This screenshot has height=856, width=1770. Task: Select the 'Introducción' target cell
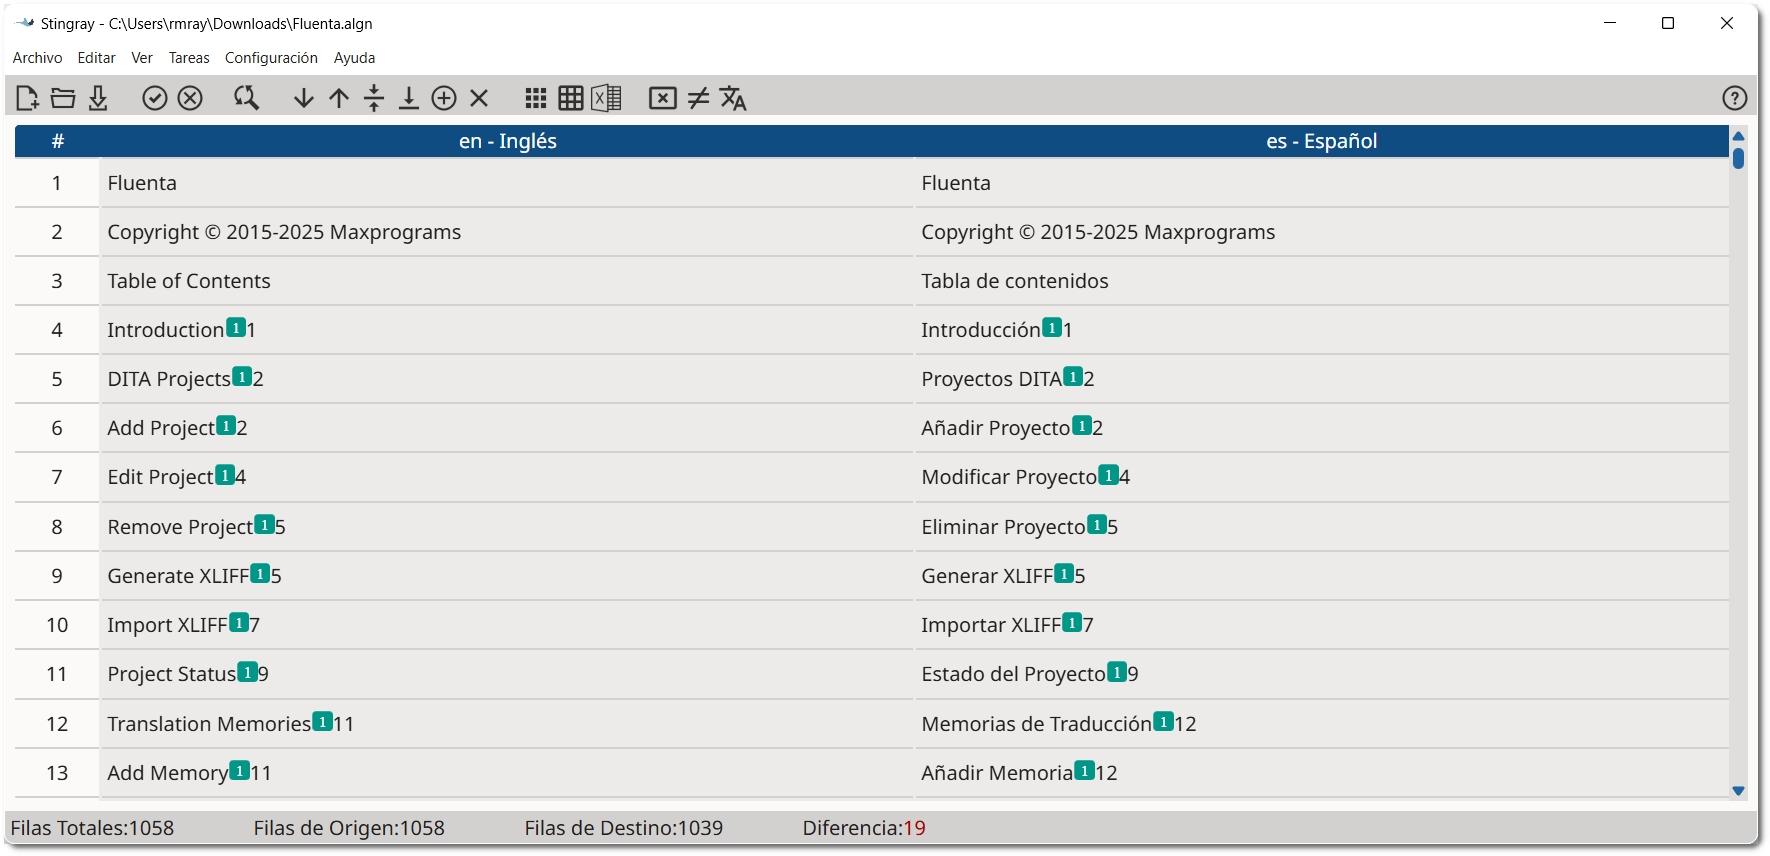pyautogui.click(x=1322, y=330)
